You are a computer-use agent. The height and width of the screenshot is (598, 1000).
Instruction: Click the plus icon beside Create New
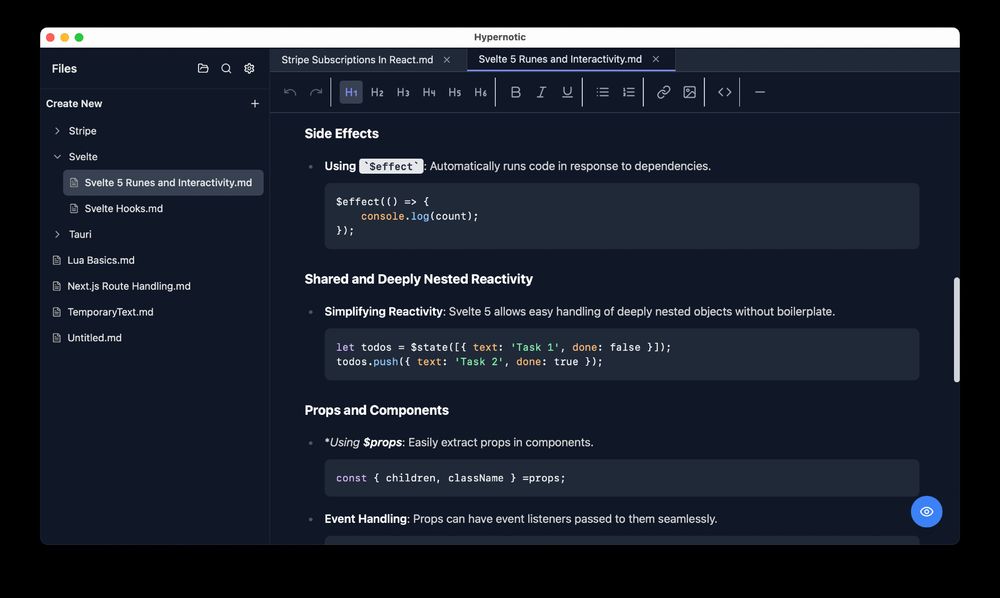(x=254, y=103)
